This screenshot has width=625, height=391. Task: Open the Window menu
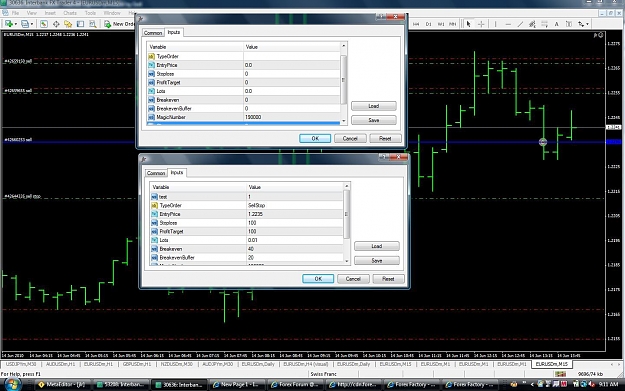tap(112, 13)
